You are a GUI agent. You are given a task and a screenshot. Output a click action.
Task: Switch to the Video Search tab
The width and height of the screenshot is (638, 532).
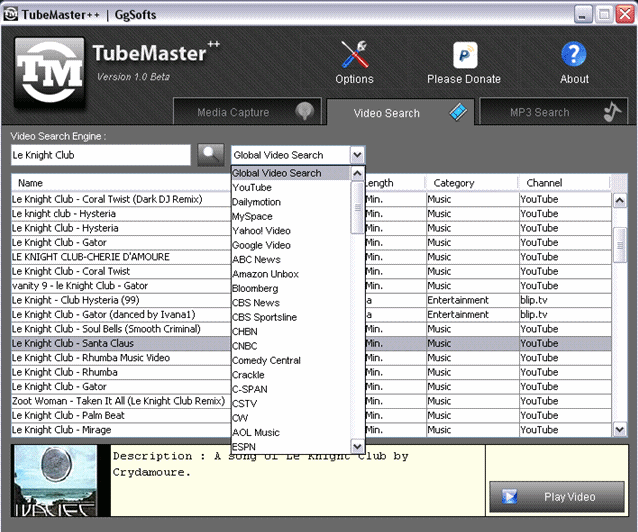tap(400, 112)
